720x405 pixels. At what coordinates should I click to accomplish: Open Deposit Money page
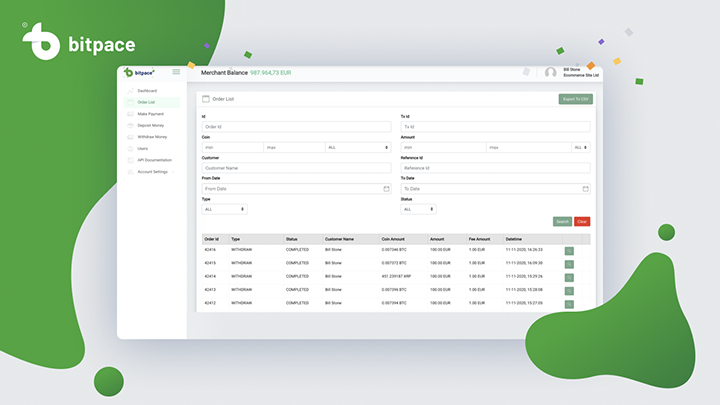tap(151, 125)
